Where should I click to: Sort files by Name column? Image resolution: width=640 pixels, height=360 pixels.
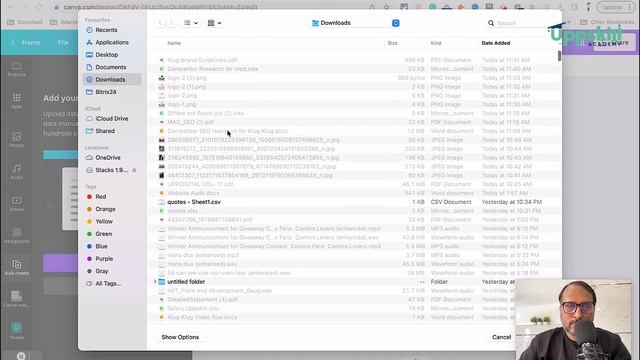174,43
